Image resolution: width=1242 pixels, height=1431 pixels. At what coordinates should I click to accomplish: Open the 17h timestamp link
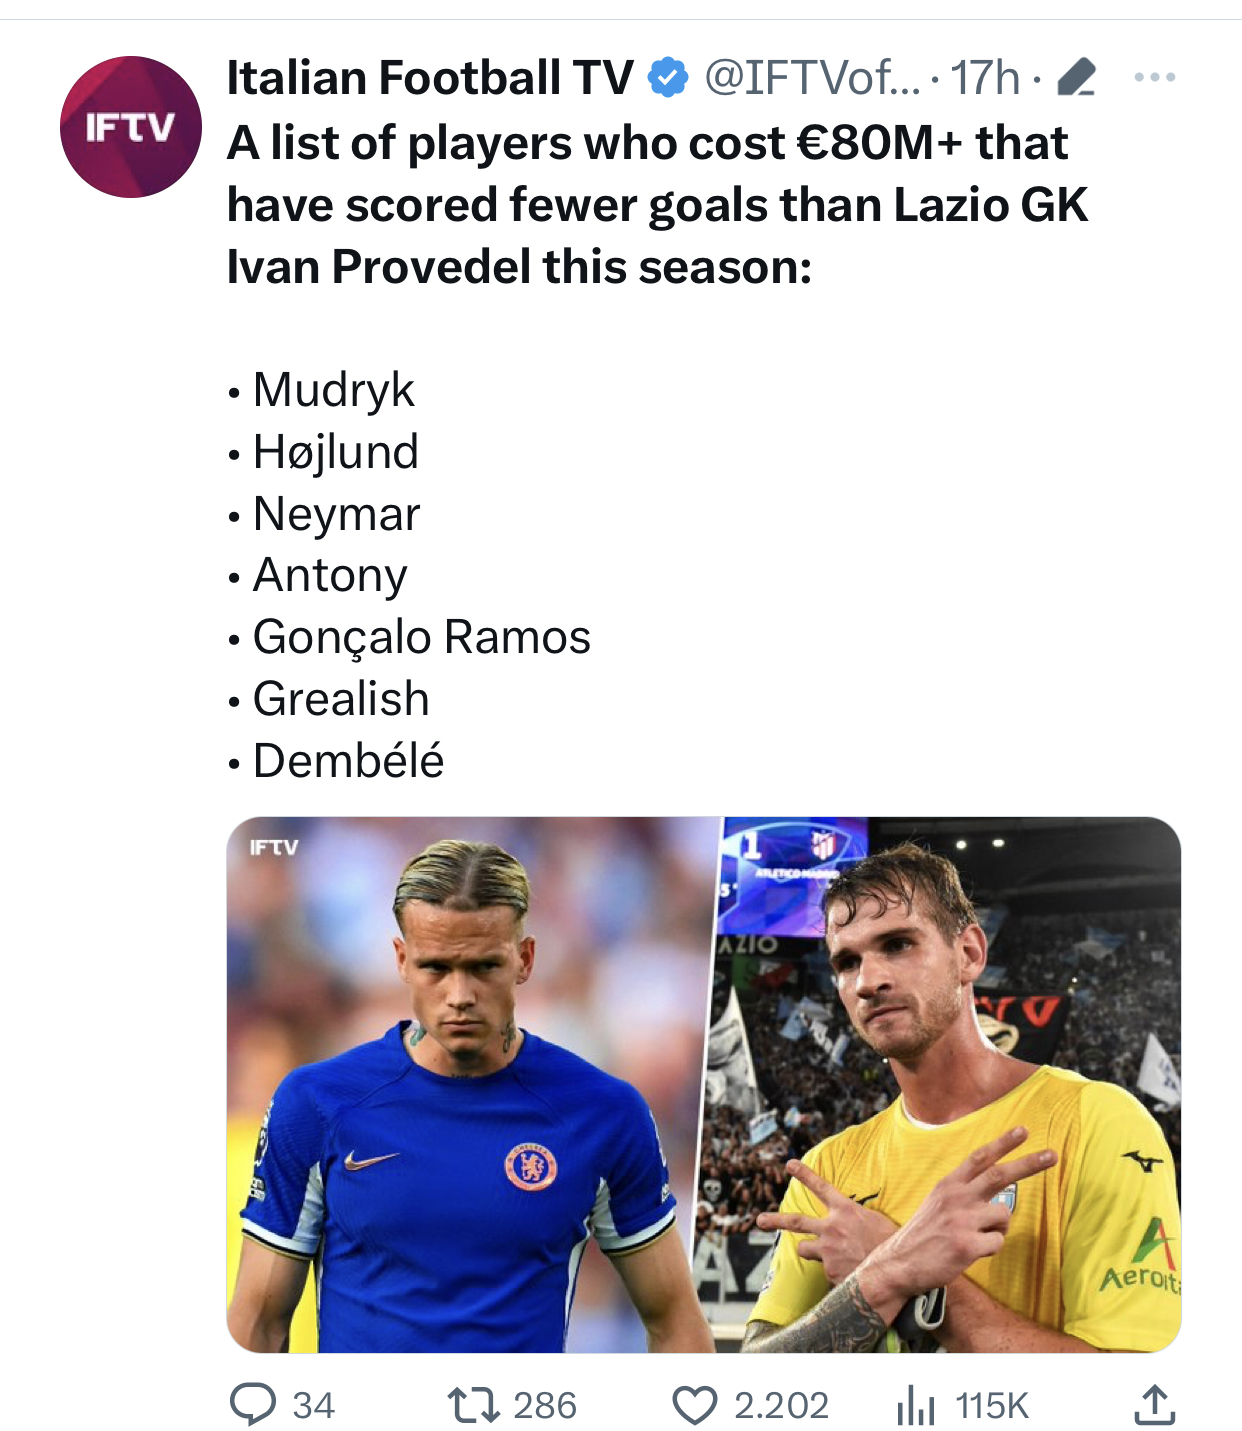(985, 78)
